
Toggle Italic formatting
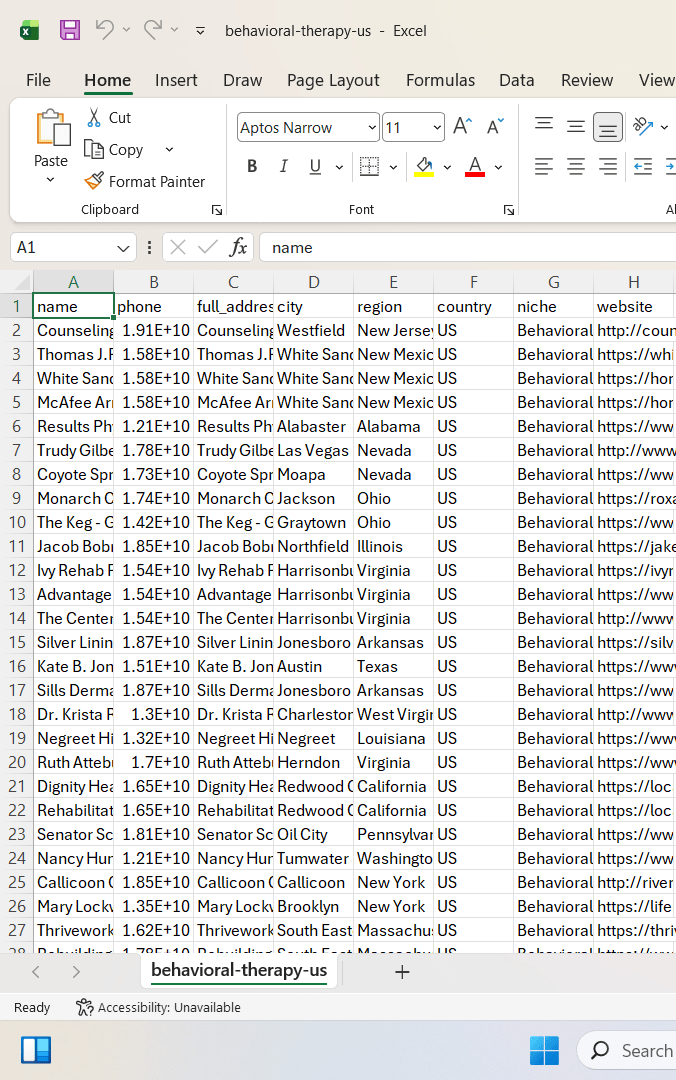[x=283, y=166]
